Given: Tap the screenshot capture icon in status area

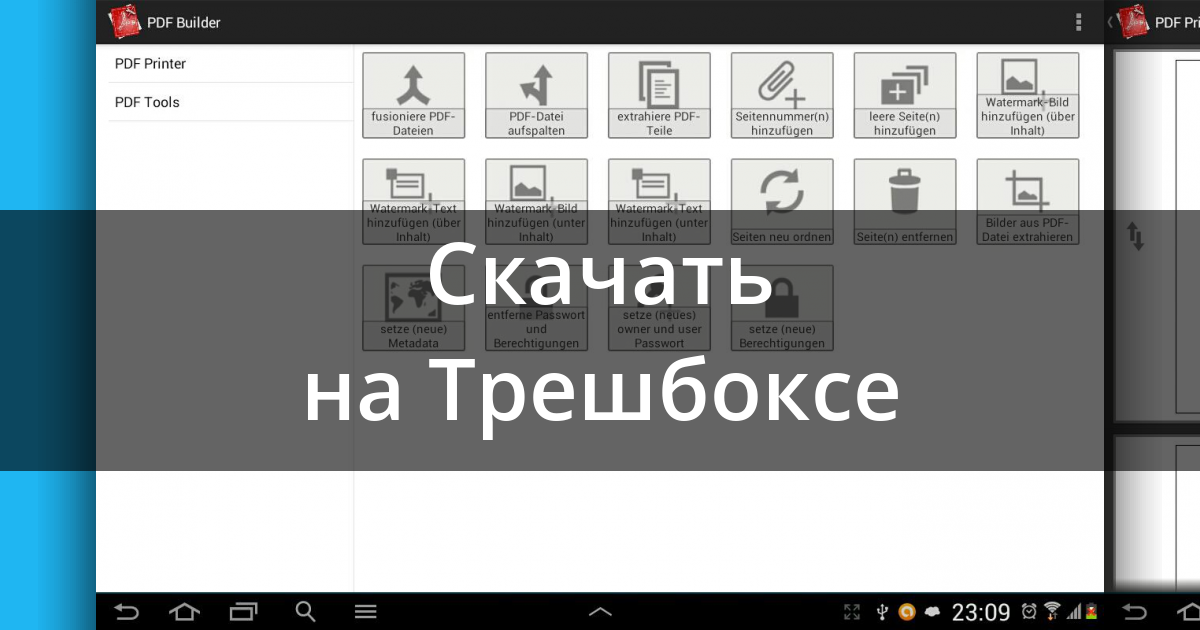Looking at the screenshot, I should click(x=852, y=612).
